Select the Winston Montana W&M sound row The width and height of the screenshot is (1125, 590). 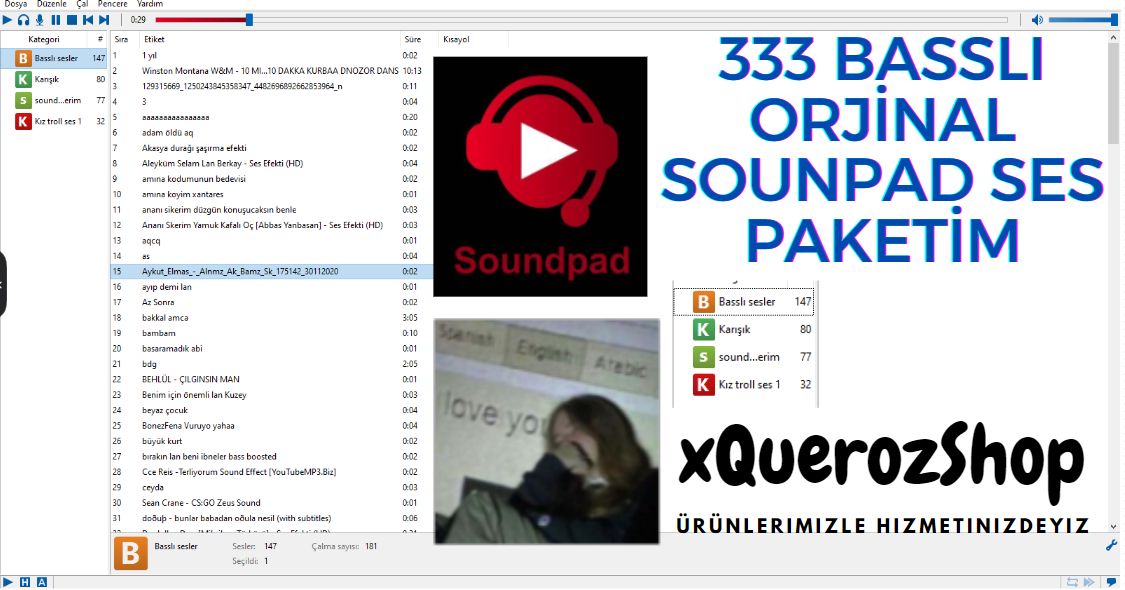pos(272,71)
